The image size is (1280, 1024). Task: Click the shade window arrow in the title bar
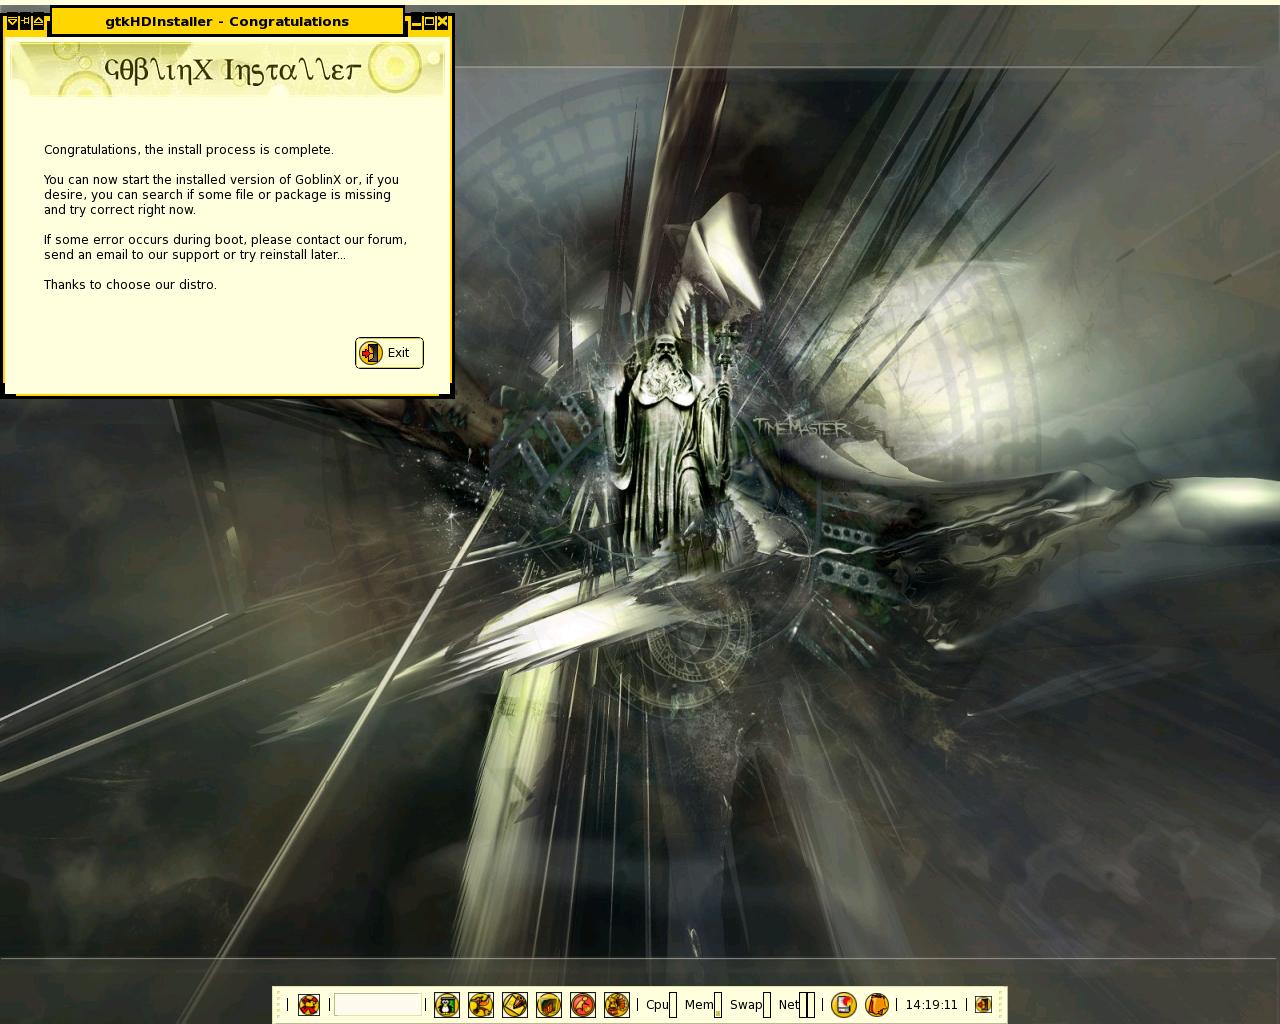tap(38, 21)
